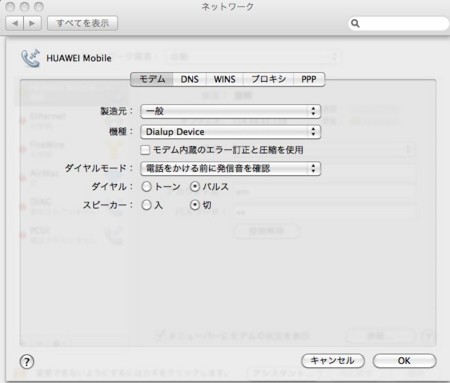Click the back navigation arrow
The width and height of the screenshot is (450, 383).
point(15,23)
